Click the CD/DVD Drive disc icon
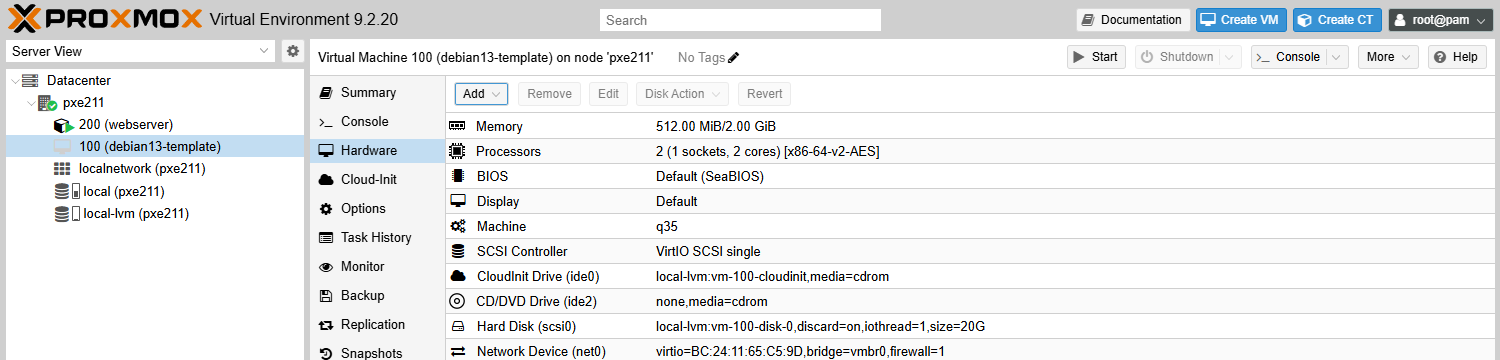 458,301
